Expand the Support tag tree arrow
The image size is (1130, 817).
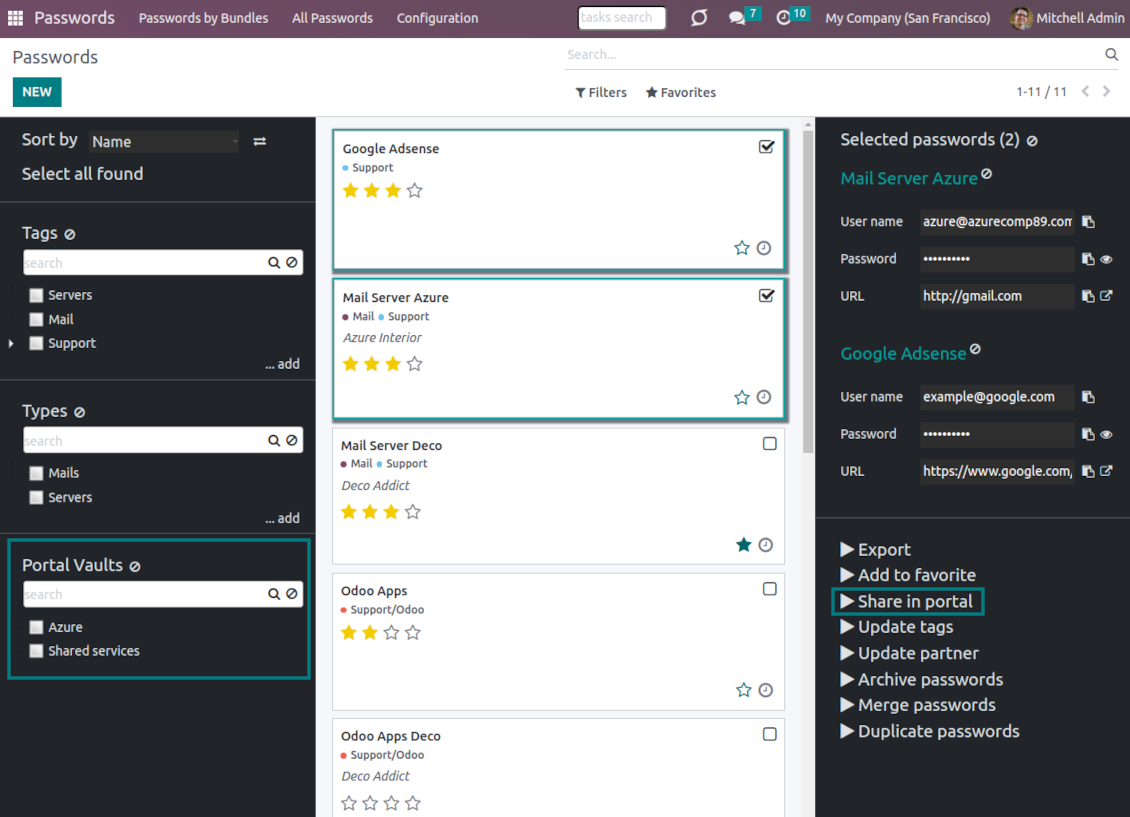click(12, 343)
